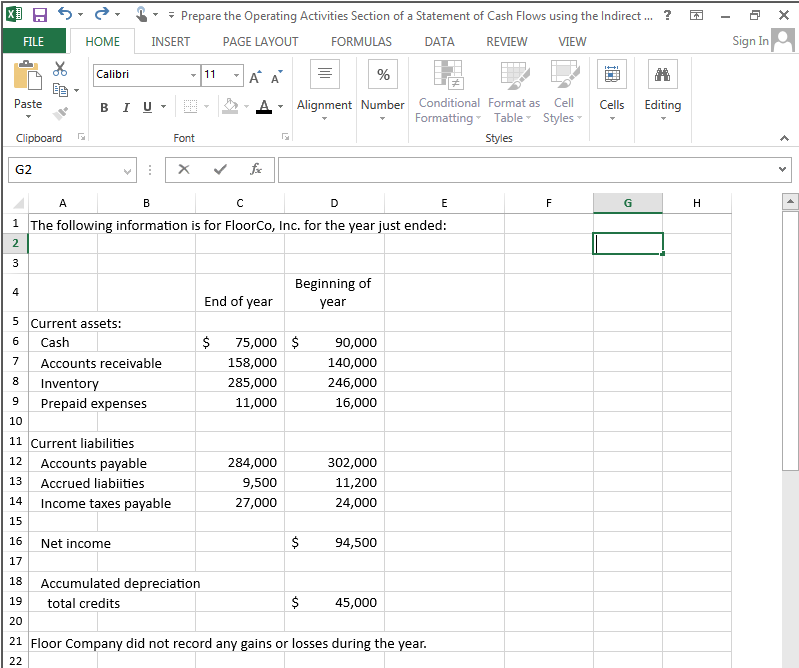Switch to the DATA tab

click(x=439, y=42)
